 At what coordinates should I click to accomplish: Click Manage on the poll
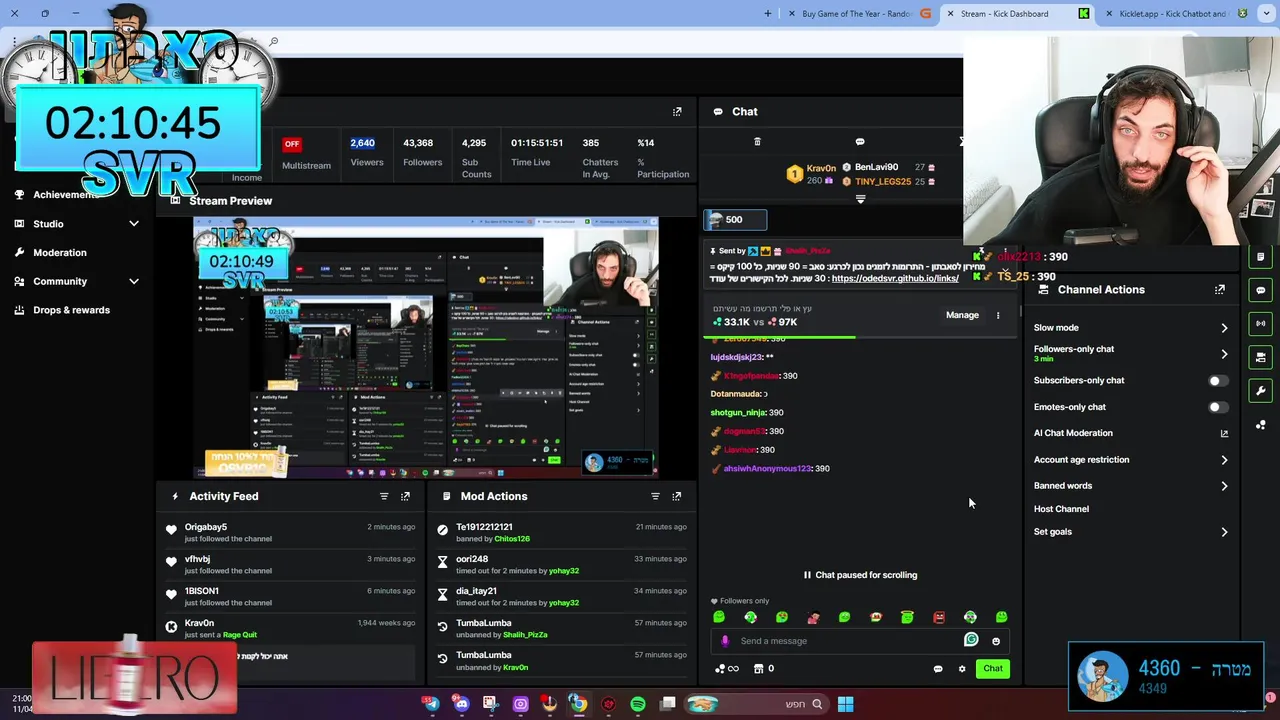click(x=962, y=315)
